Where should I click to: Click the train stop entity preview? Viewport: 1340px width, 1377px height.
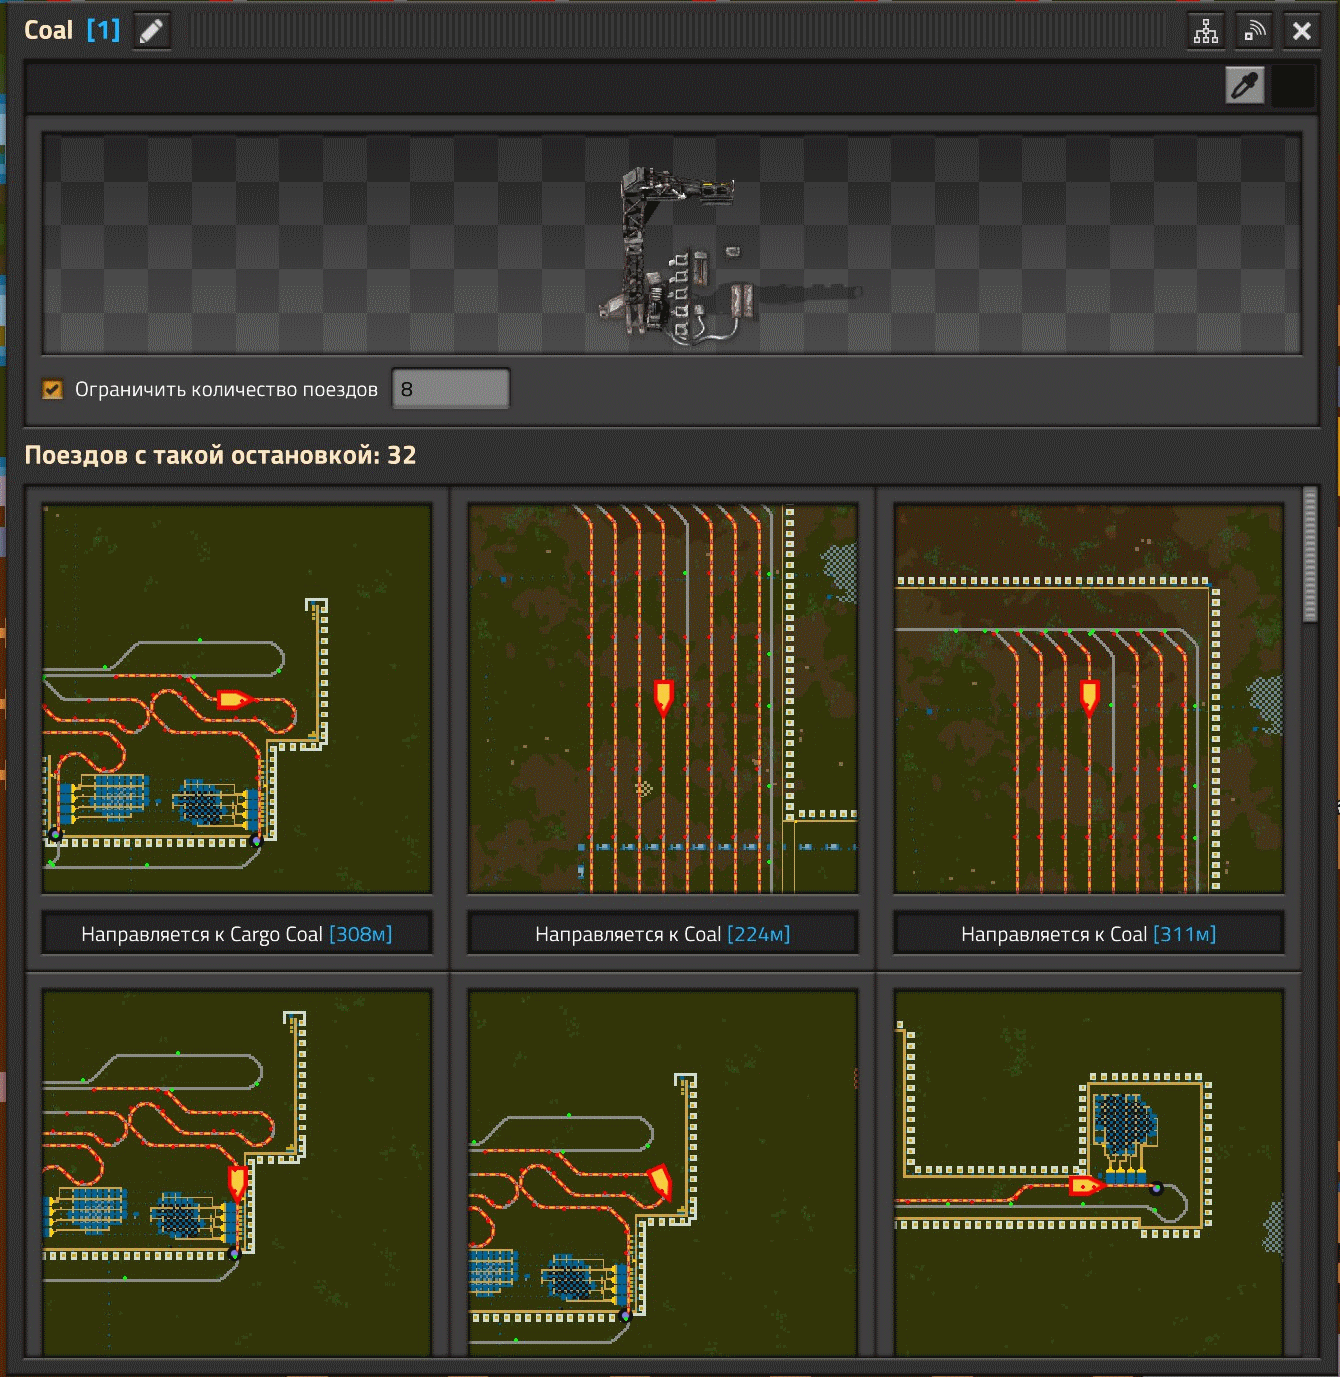(672, 244)
